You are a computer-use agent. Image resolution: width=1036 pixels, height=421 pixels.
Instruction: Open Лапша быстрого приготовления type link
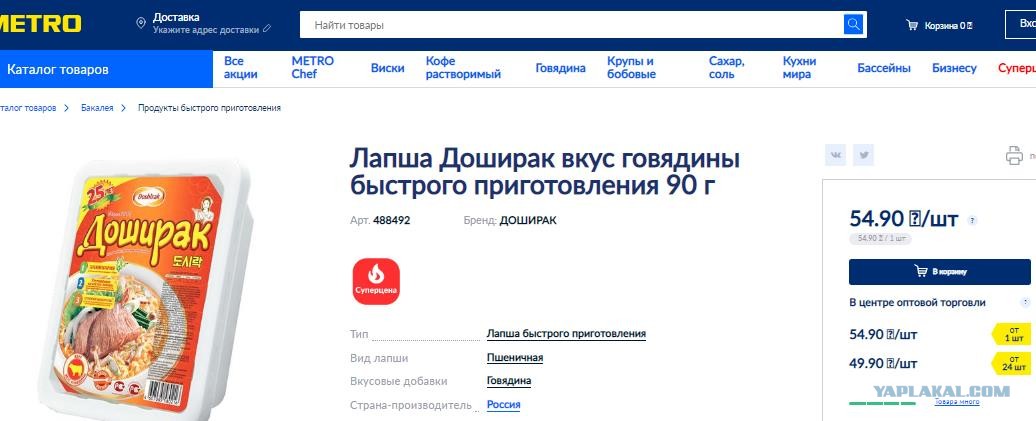566,334
